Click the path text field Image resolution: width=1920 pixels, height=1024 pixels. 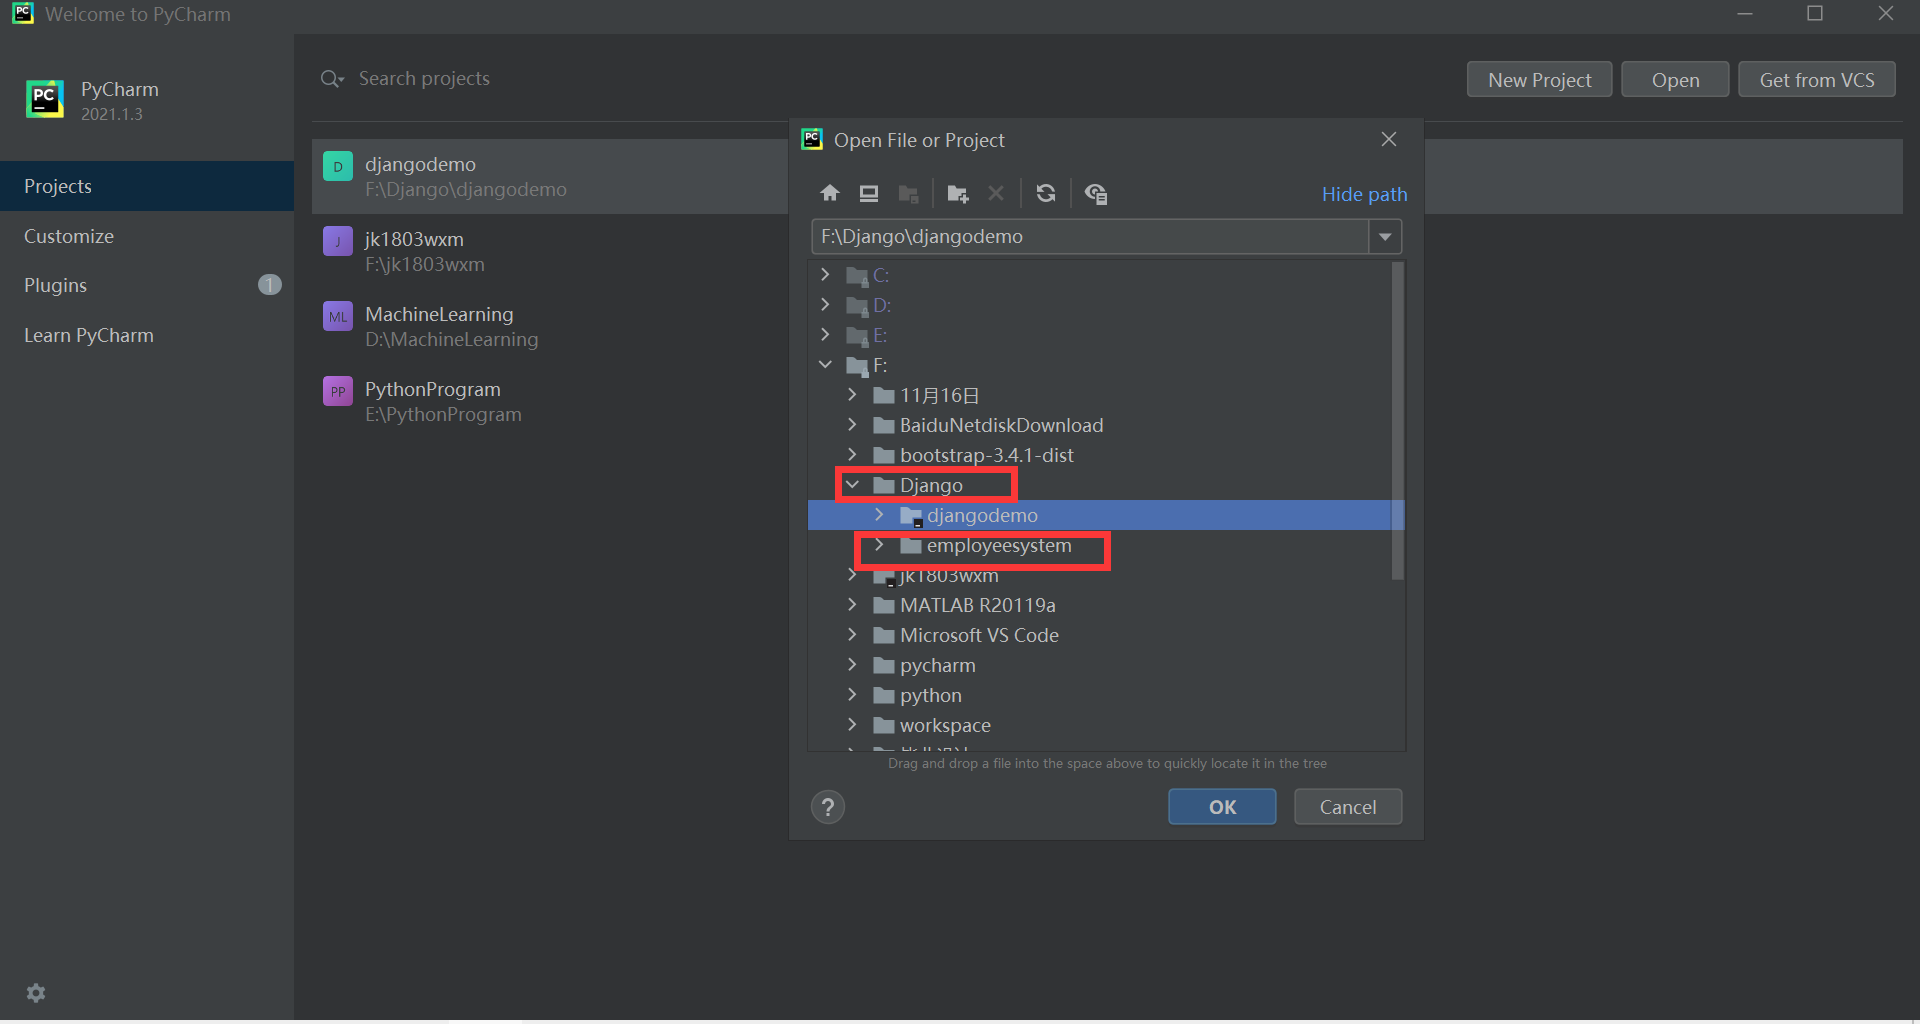pyautogui.click(x=1090, y=237)
